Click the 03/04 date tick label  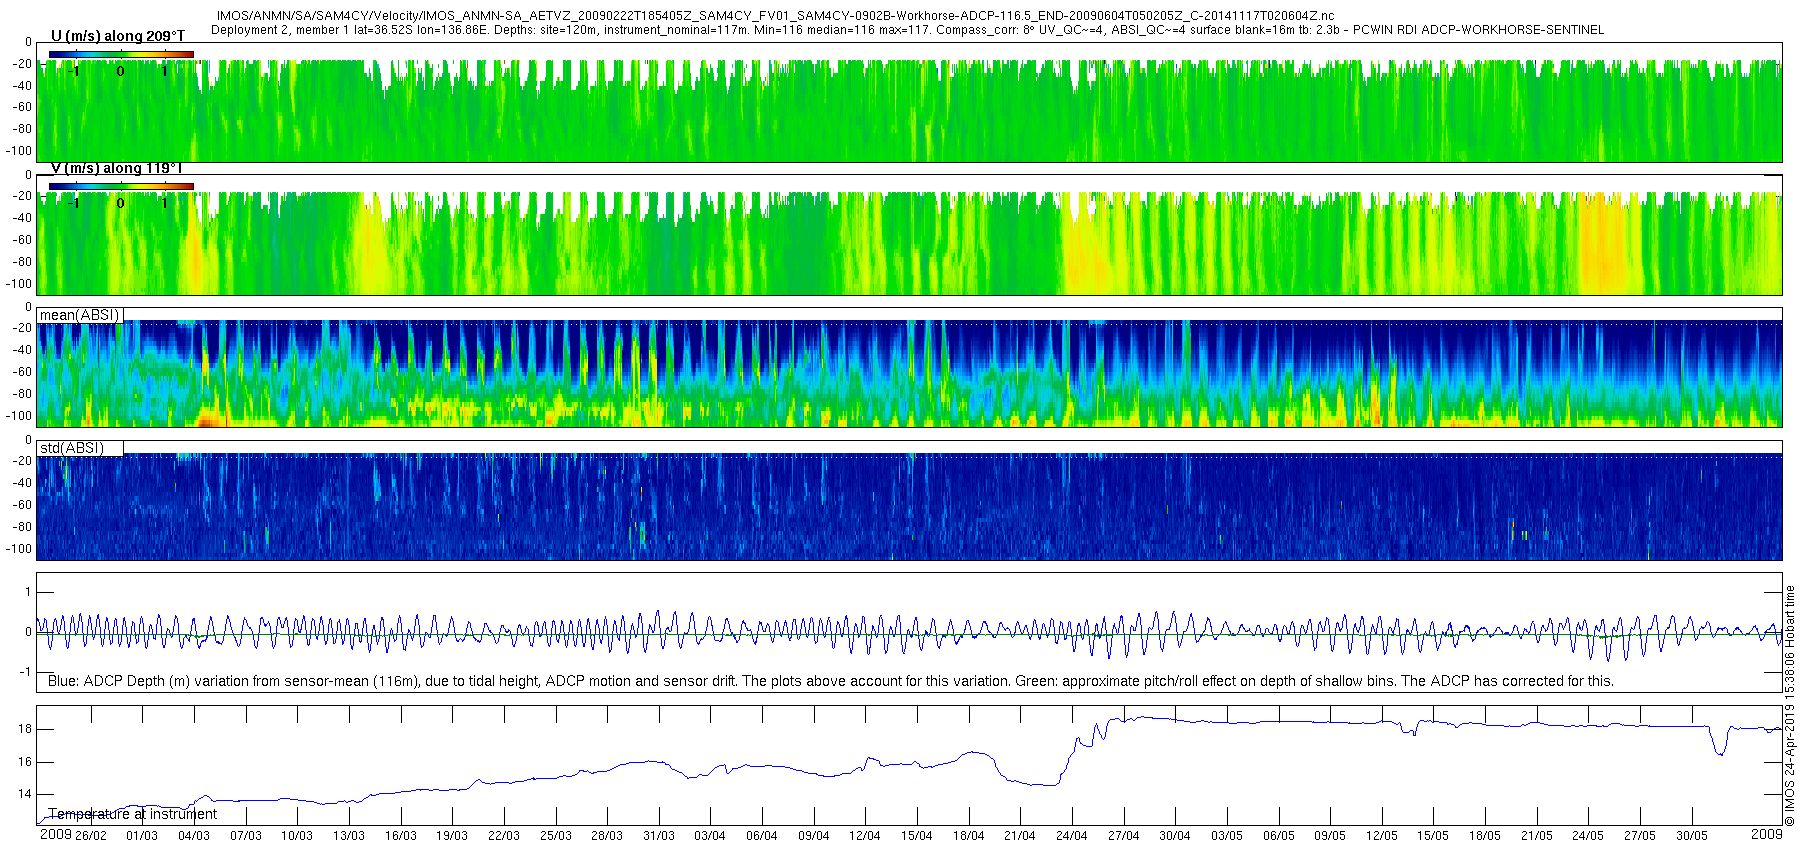pos(710,835)
